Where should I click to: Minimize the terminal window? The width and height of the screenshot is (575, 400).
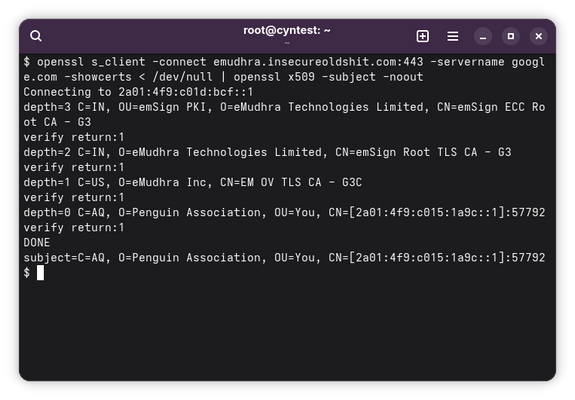483,36
